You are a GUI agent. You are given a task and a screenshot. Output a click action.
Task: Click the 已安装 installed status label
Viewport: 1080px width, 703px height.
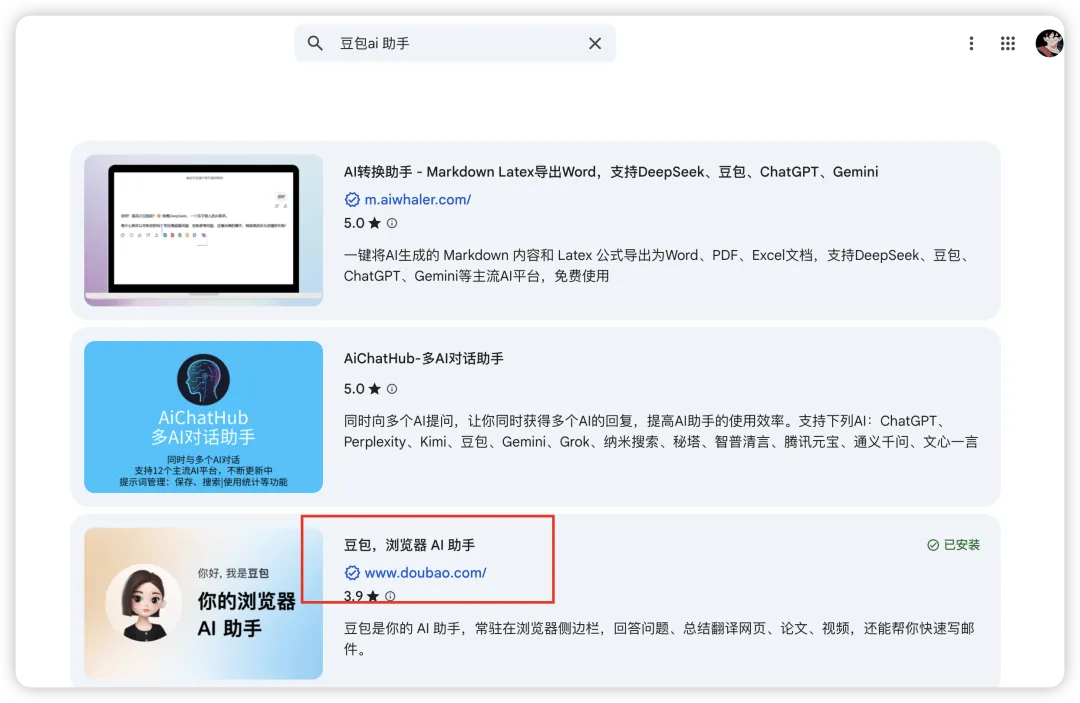coord(962,545)
